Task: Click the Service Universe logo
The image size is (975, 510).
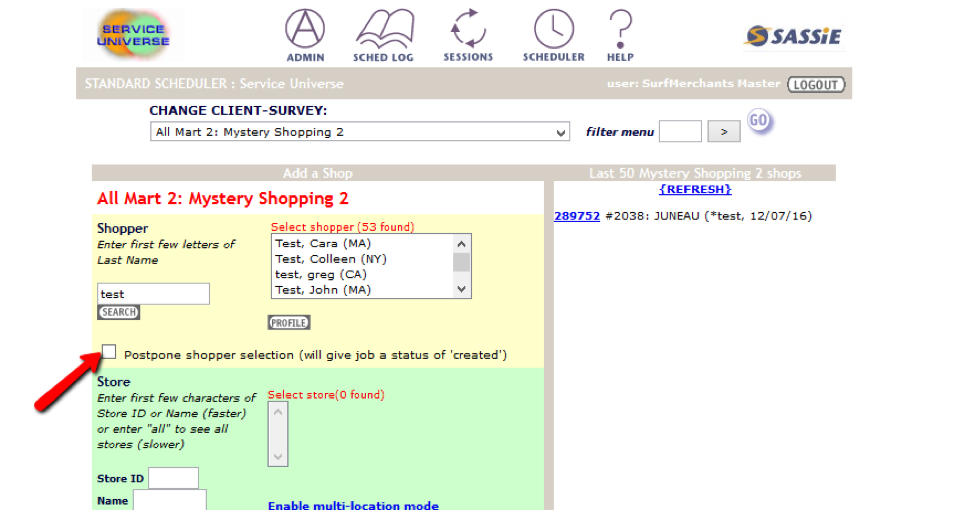Action: [x=134, y=35]
